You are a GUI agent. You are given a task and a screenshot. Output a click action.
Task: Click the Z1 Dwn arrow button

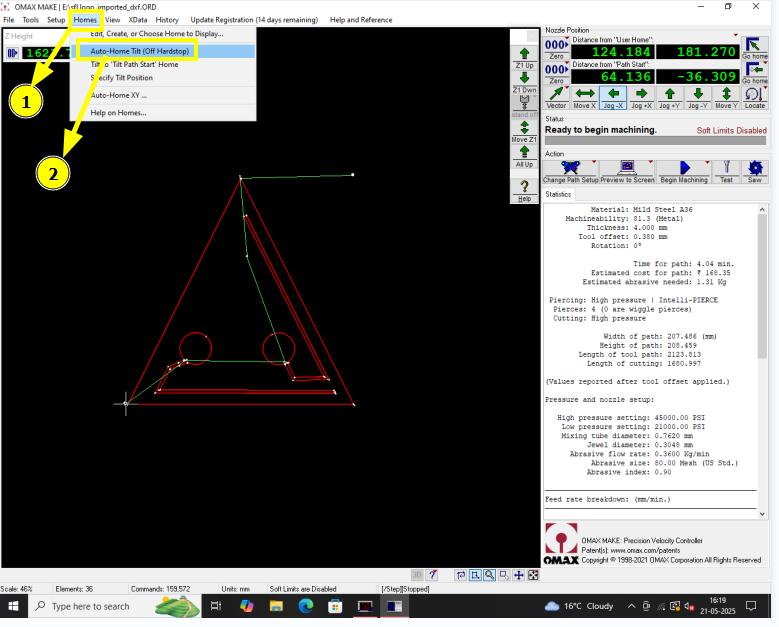click(524, 82)
